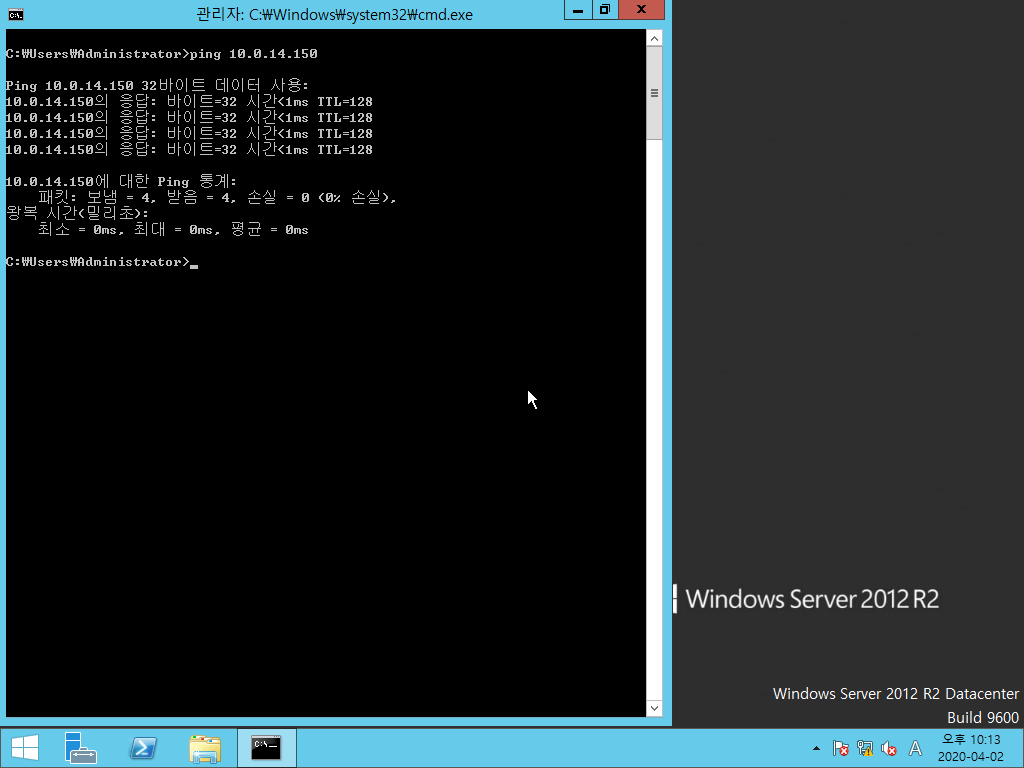Open the cmd window system menu icon

[16, 14]
